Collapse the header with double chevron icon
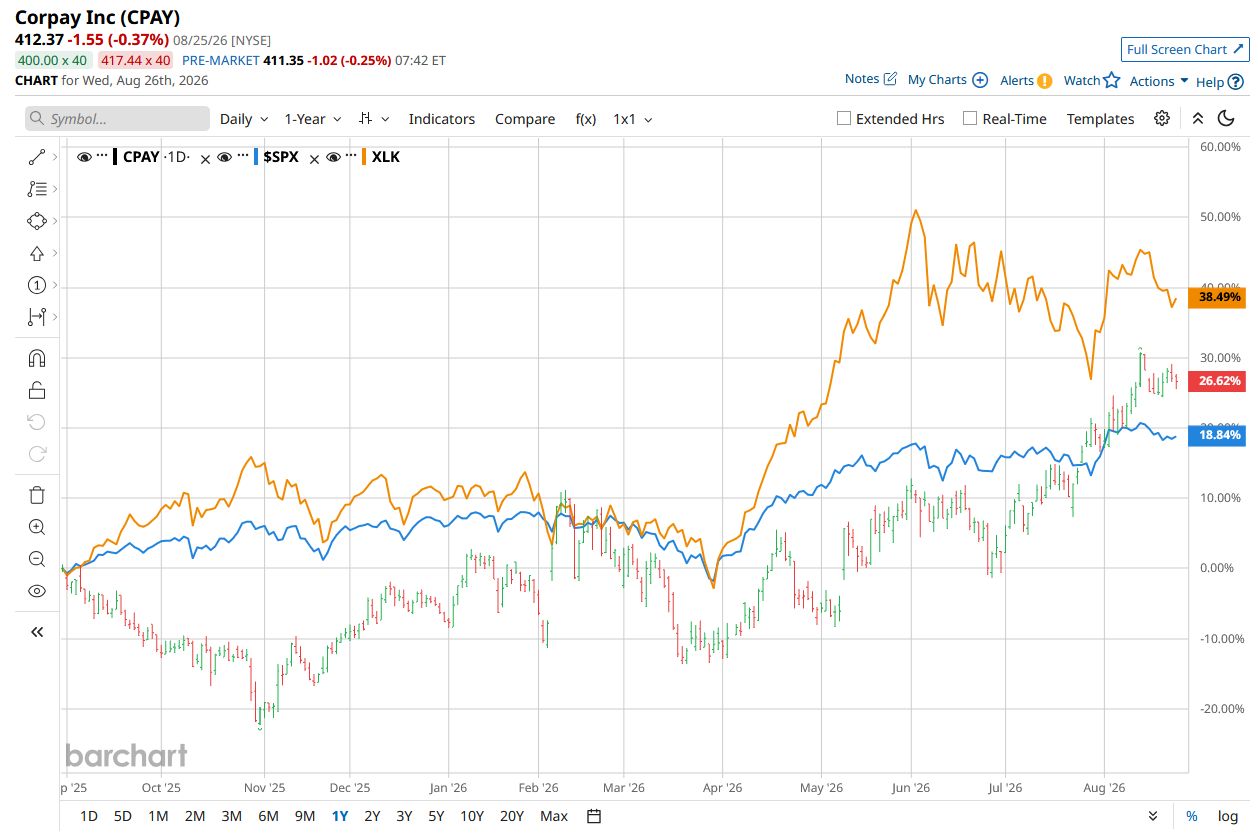1258x833 pixels. coord(1198,118)
